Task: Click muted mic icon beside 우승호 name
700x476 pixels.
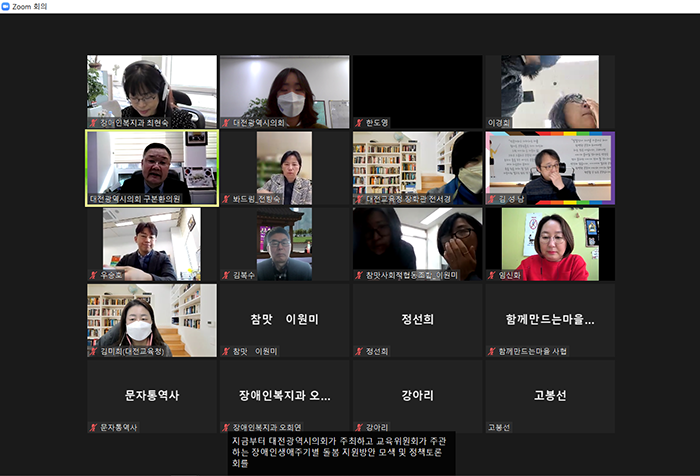Action: point(93,275)
